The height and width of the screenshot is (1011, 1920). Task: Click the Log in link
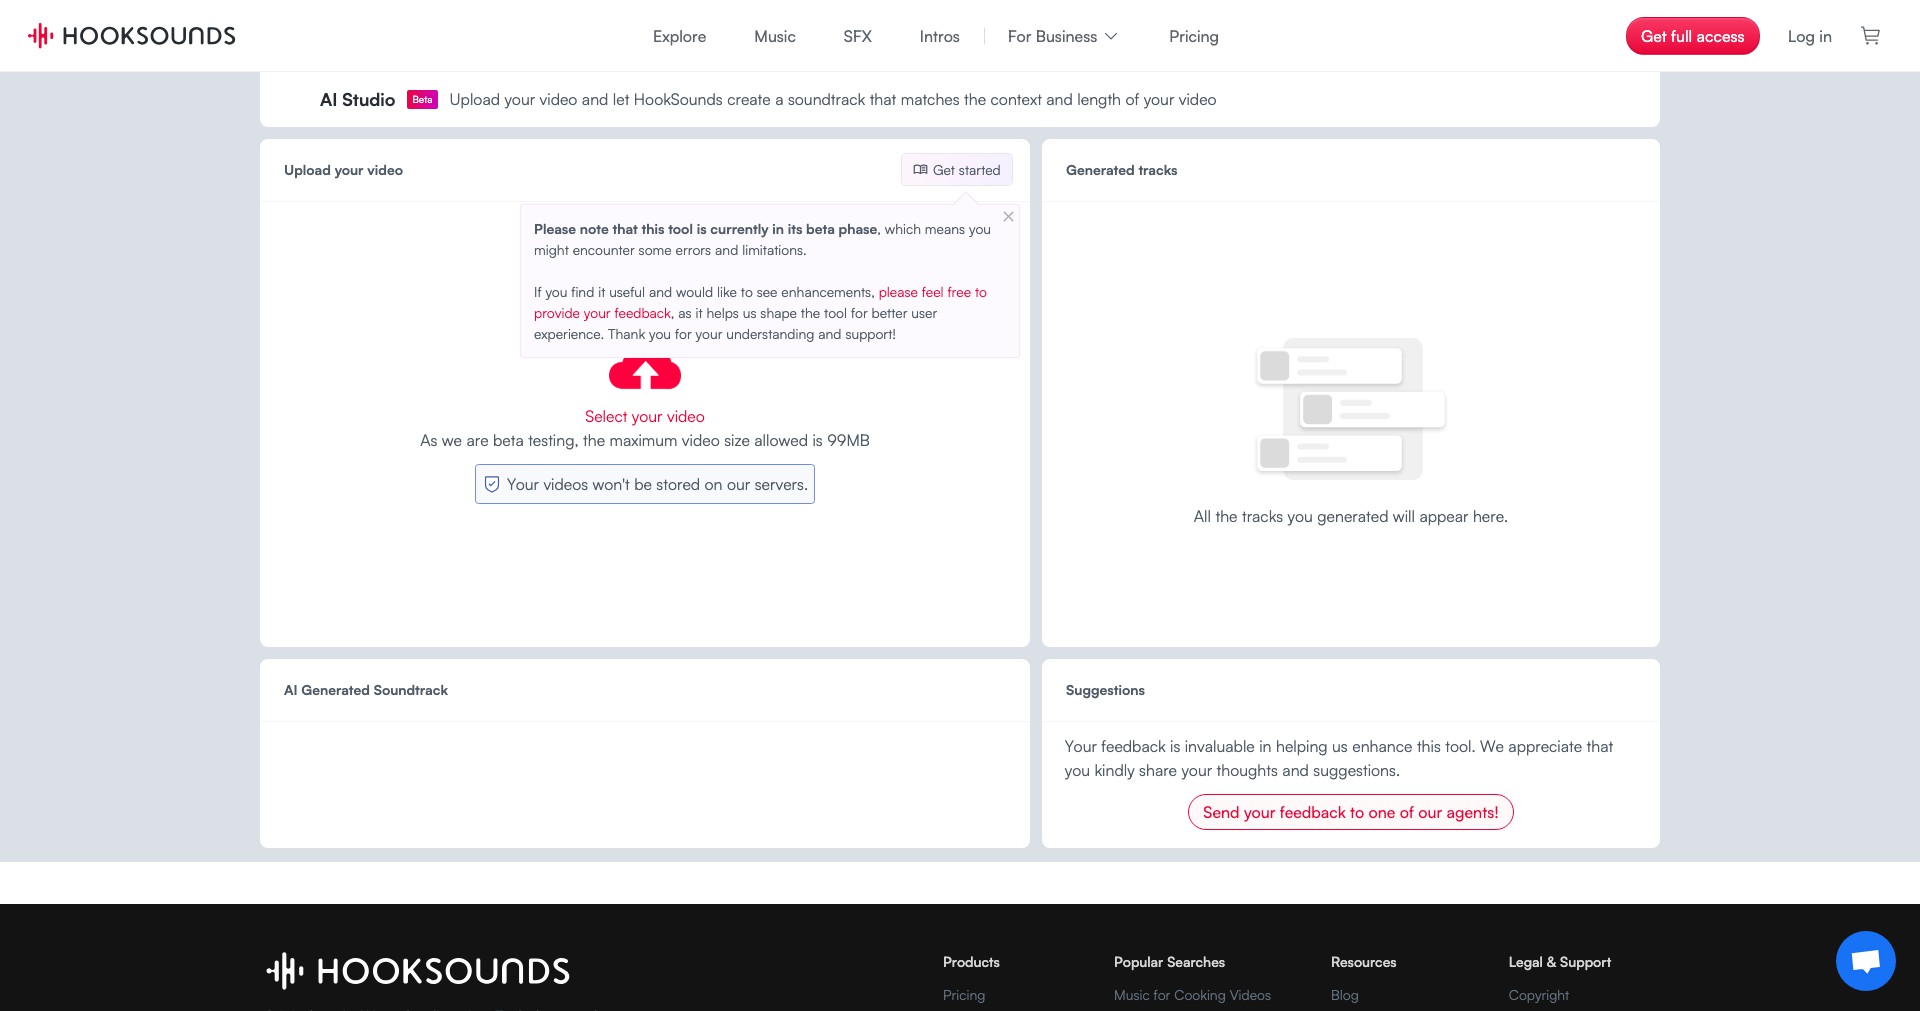tap(1809, 36)
